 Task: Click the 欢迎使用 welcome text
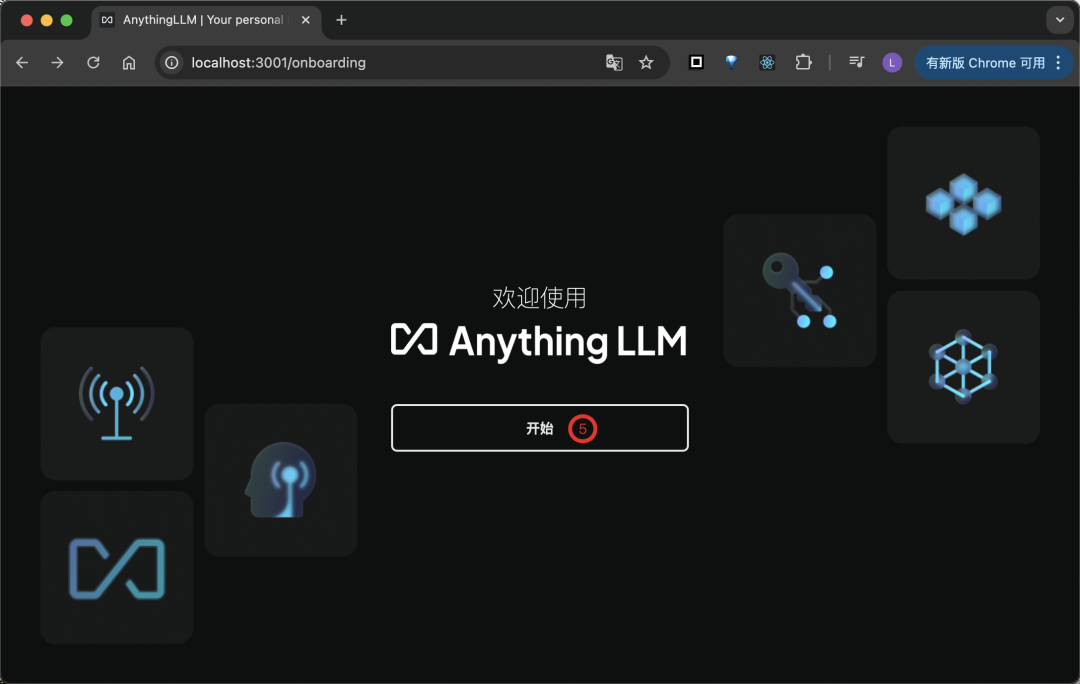tap(539, 298)
